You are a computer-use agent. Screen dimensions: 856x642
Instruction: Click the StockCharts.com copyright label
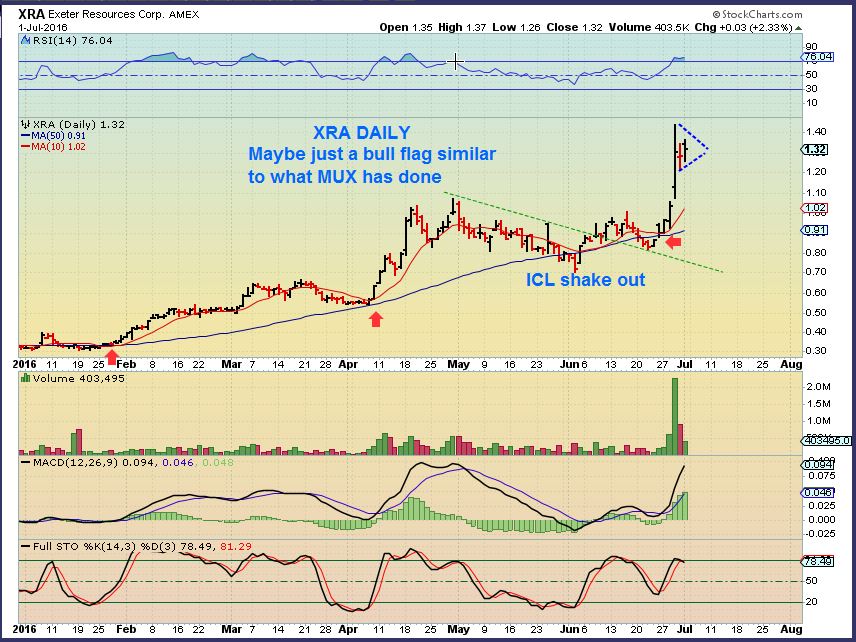point(757,14)
